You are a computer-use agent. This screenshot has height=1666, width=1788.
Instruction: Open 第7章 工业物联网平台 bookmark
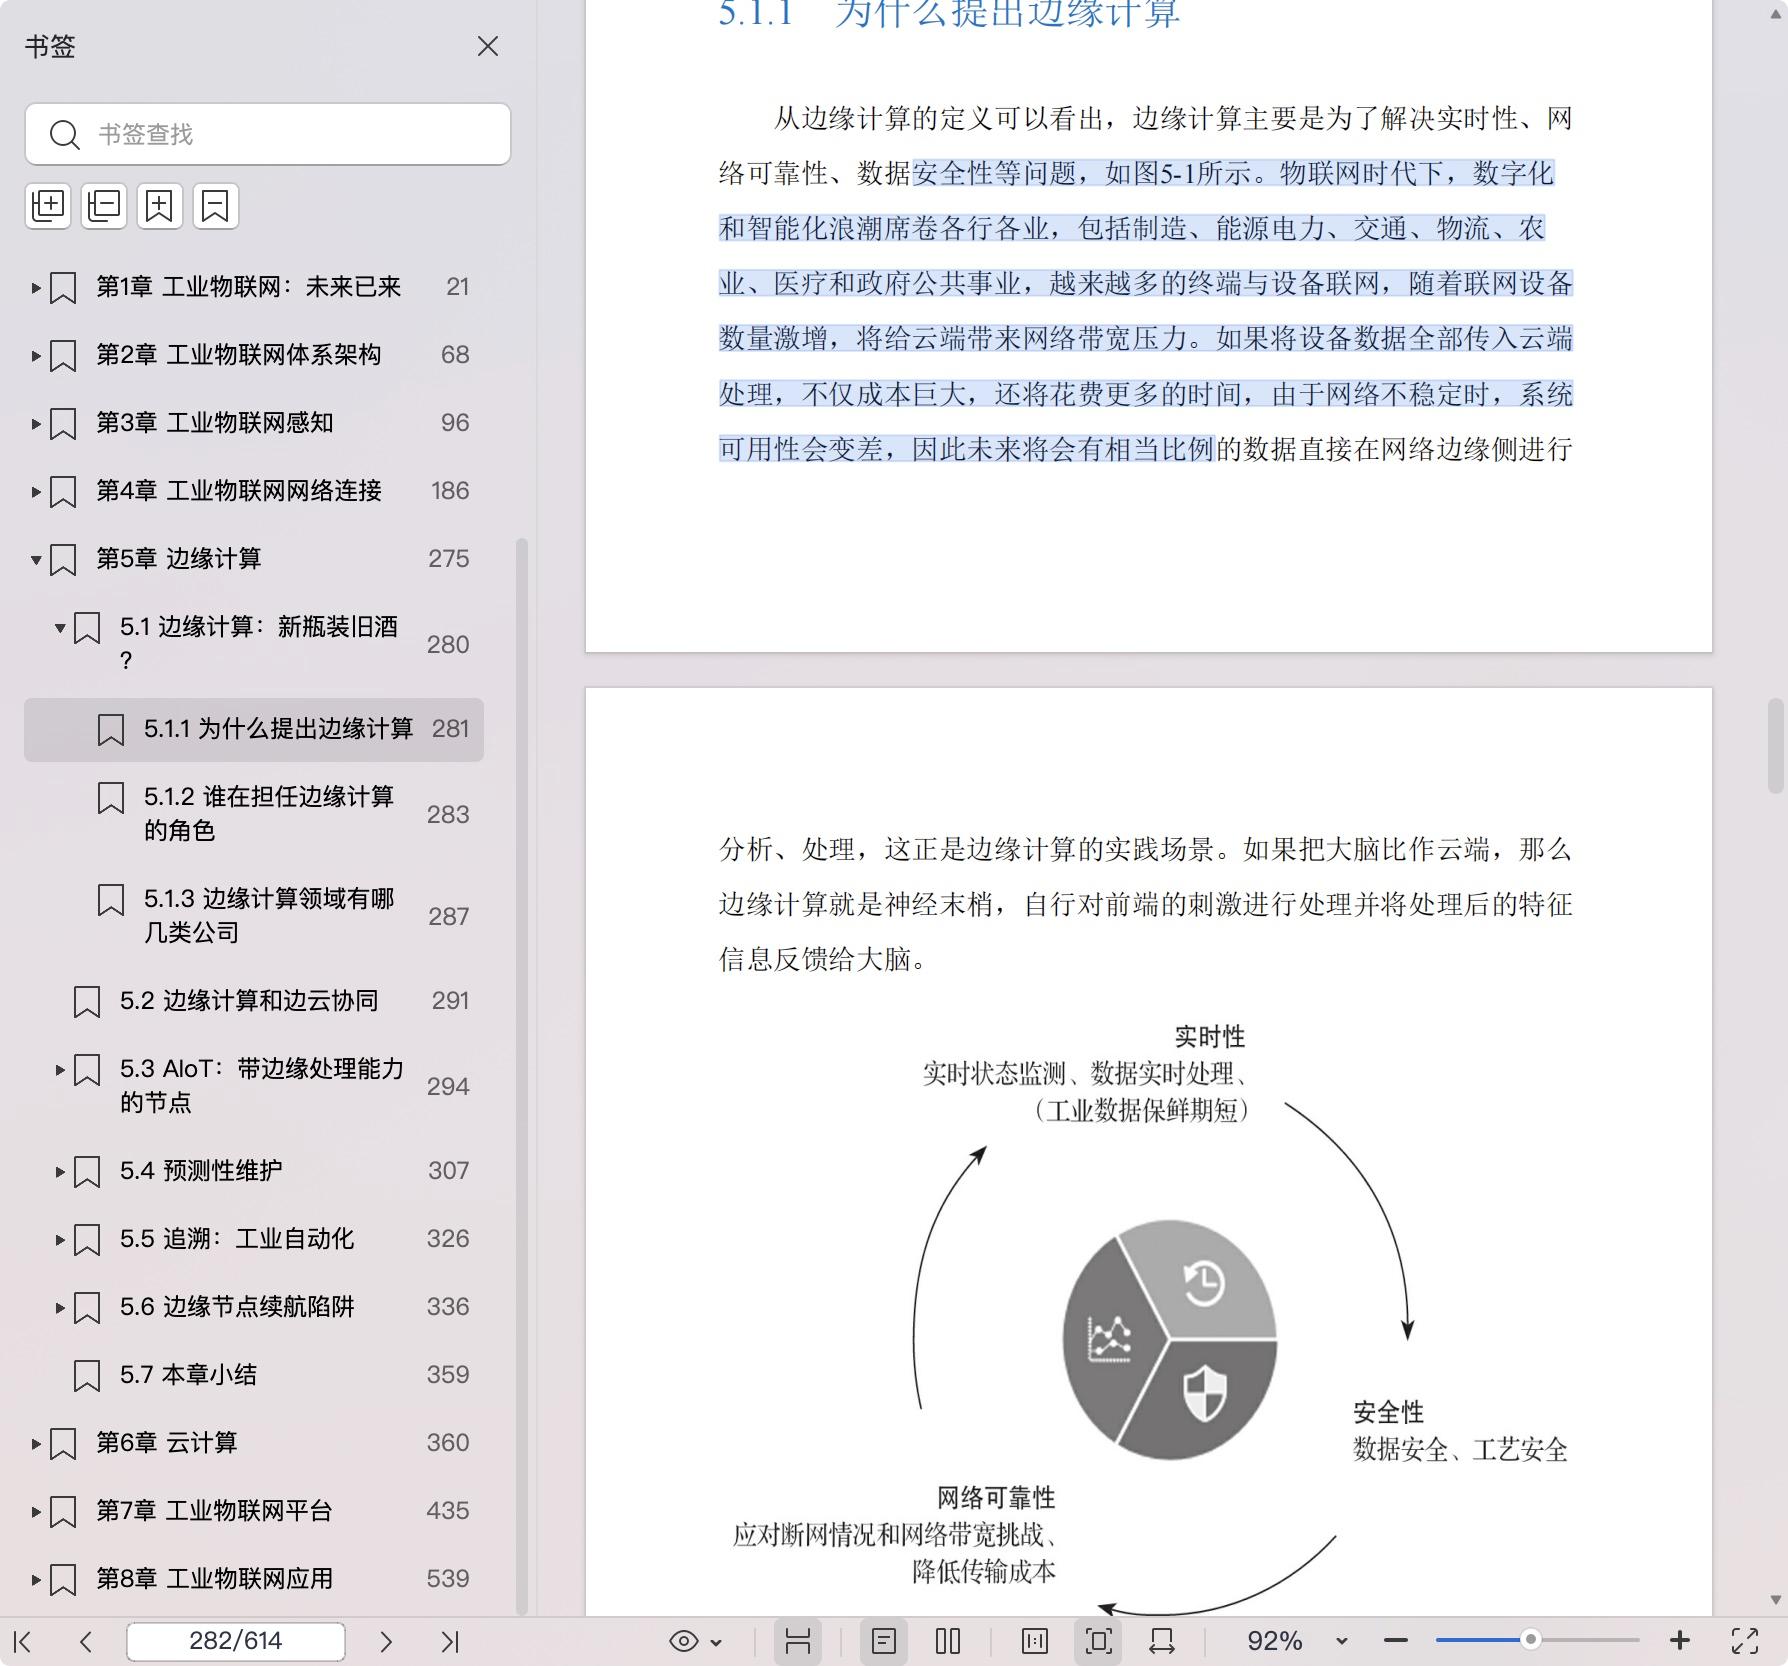point(214,1511)
